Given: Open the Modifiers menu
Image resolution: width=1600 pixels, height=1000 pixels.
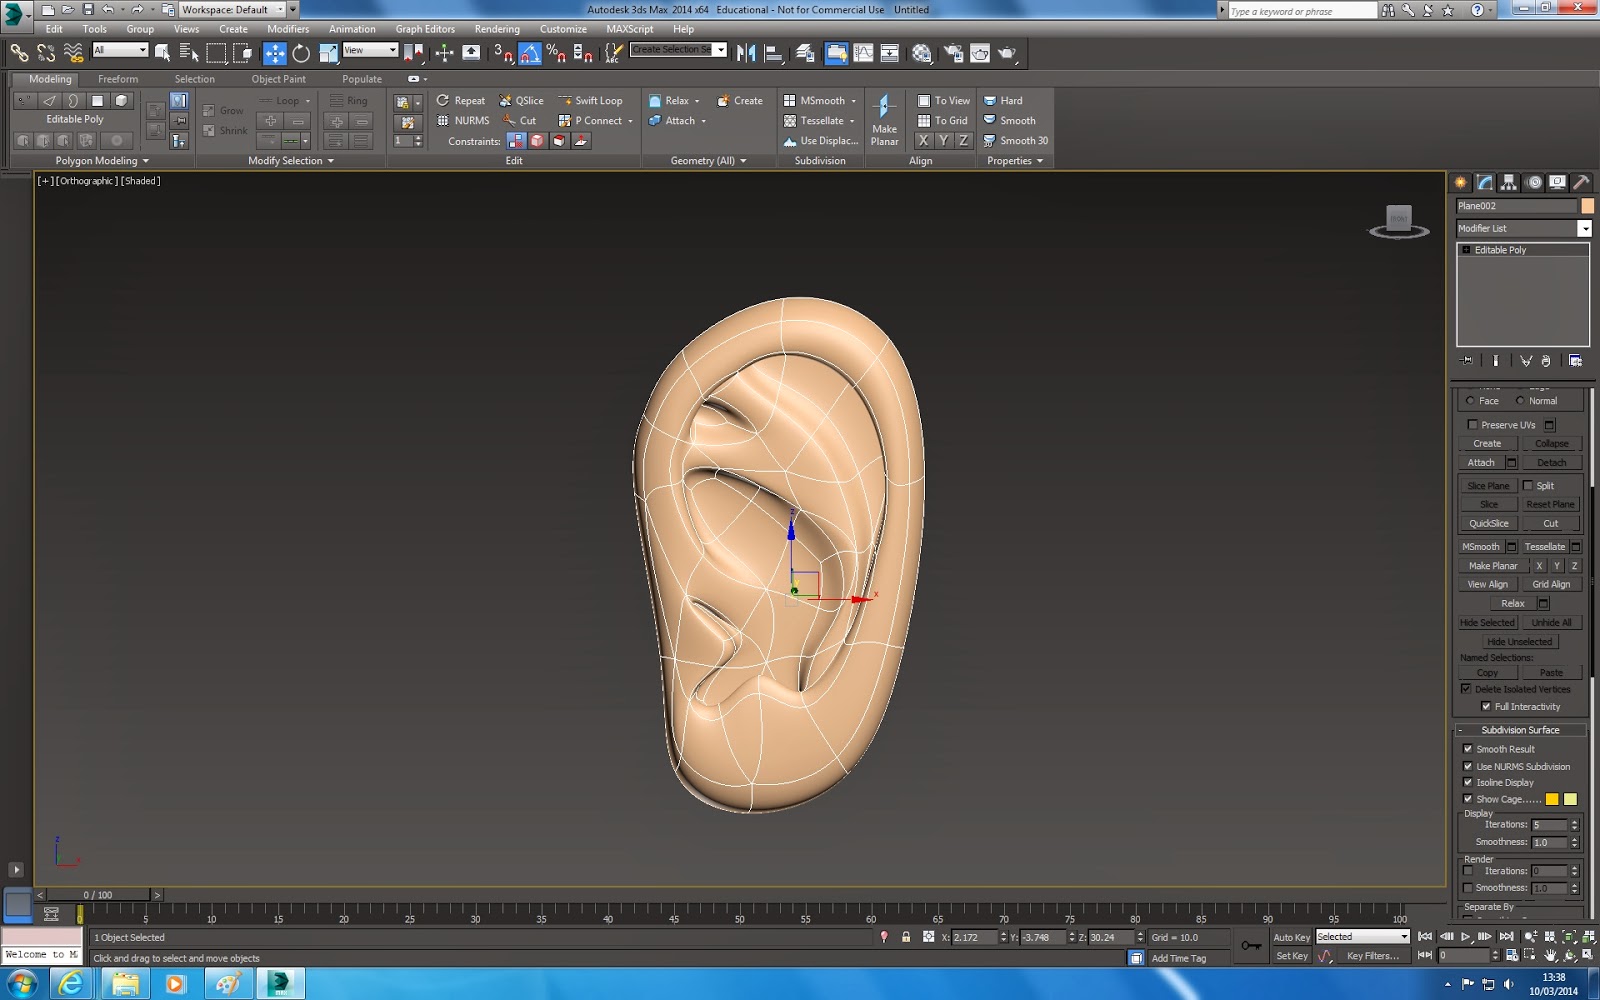Looking at the screenshot, I should pos(288,29).
